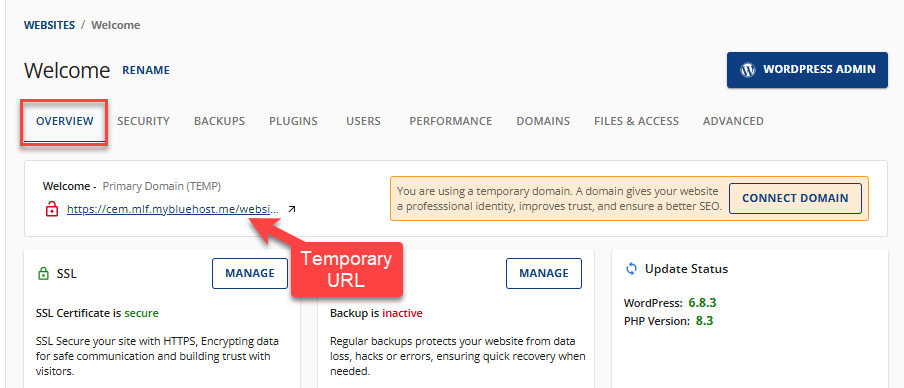904x388 pixels.
Task: Click WordPress version 6.8.3 value
Action: (702, 303)
